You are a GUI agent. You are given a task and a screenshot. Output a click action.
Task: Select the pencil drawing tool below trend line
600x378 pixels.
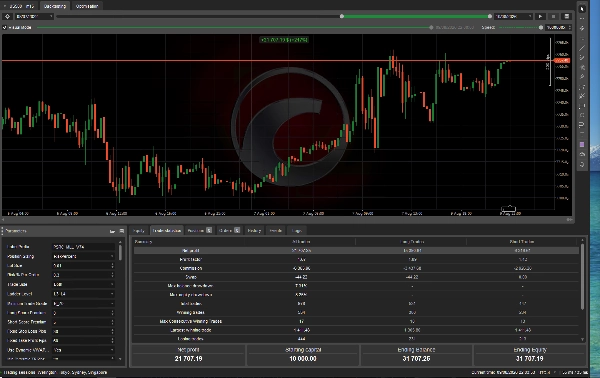click(x=582, y=58)
